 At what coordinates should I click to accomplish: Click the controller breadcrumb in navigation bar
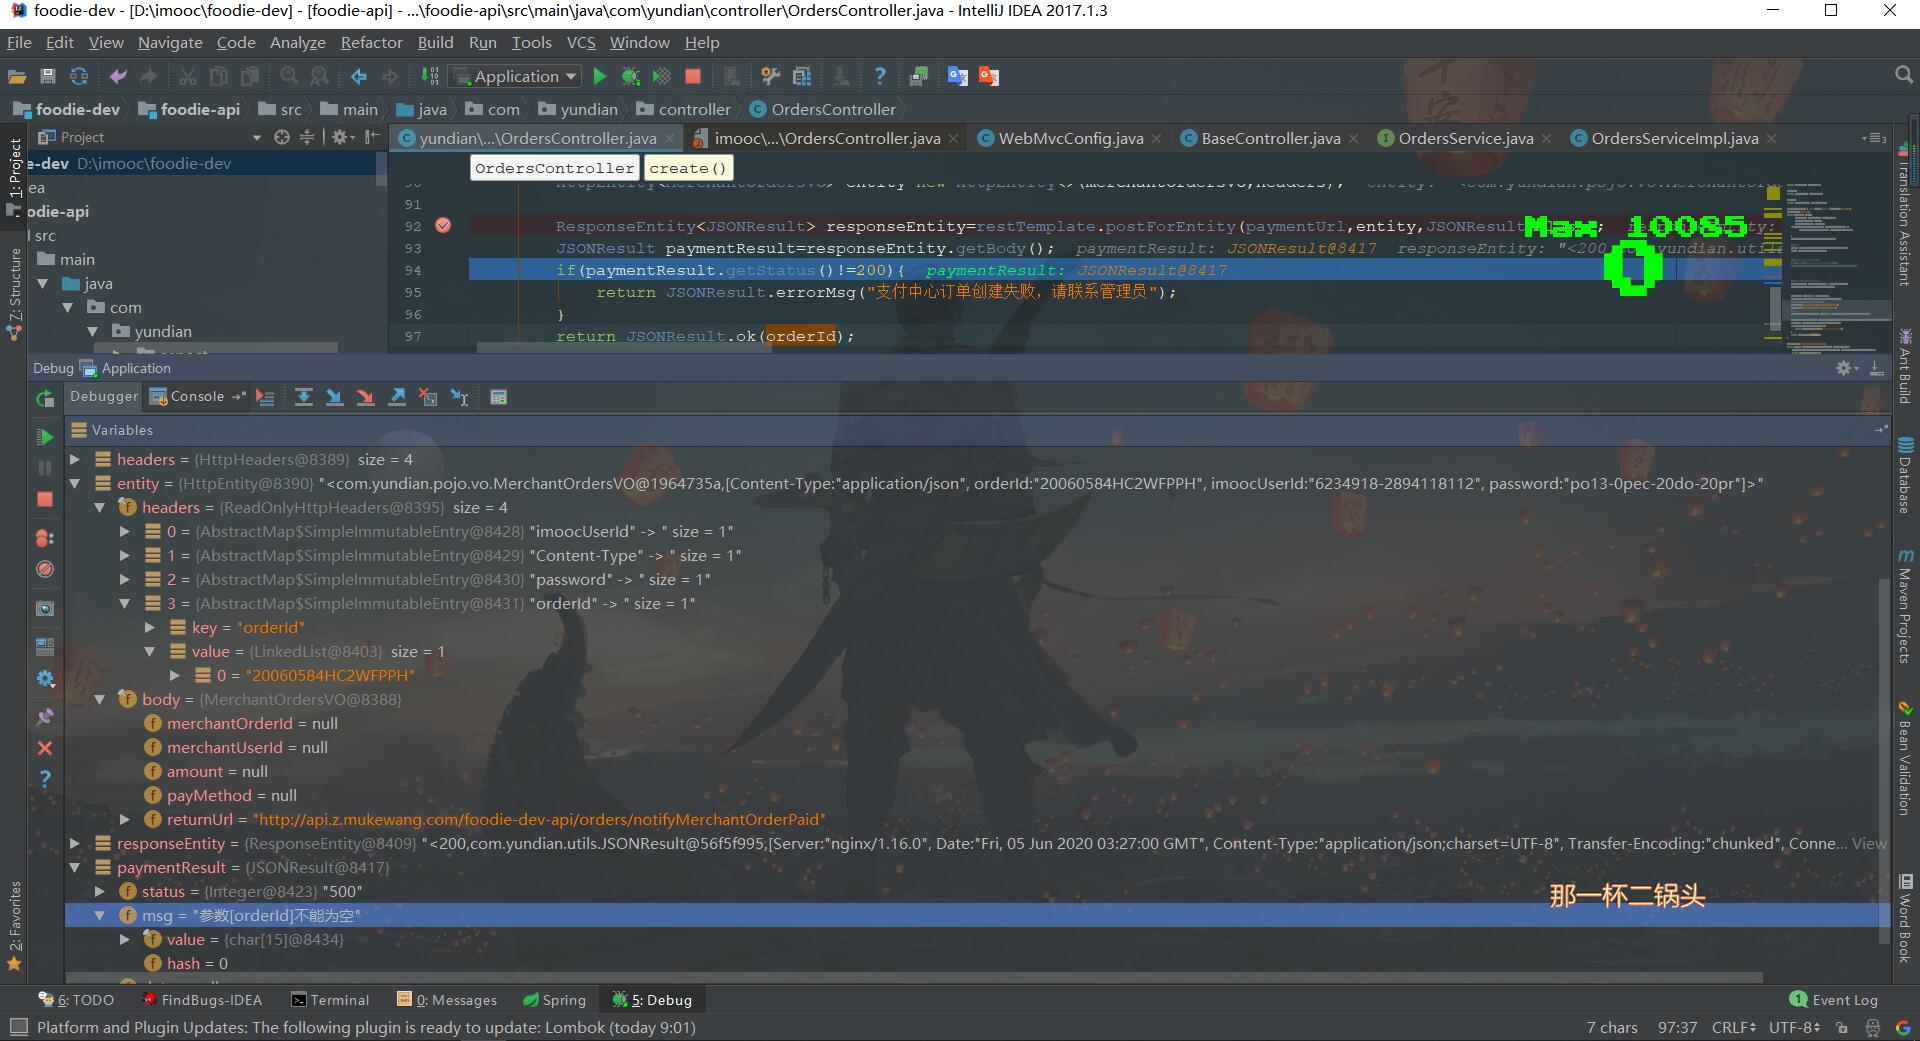684,109
